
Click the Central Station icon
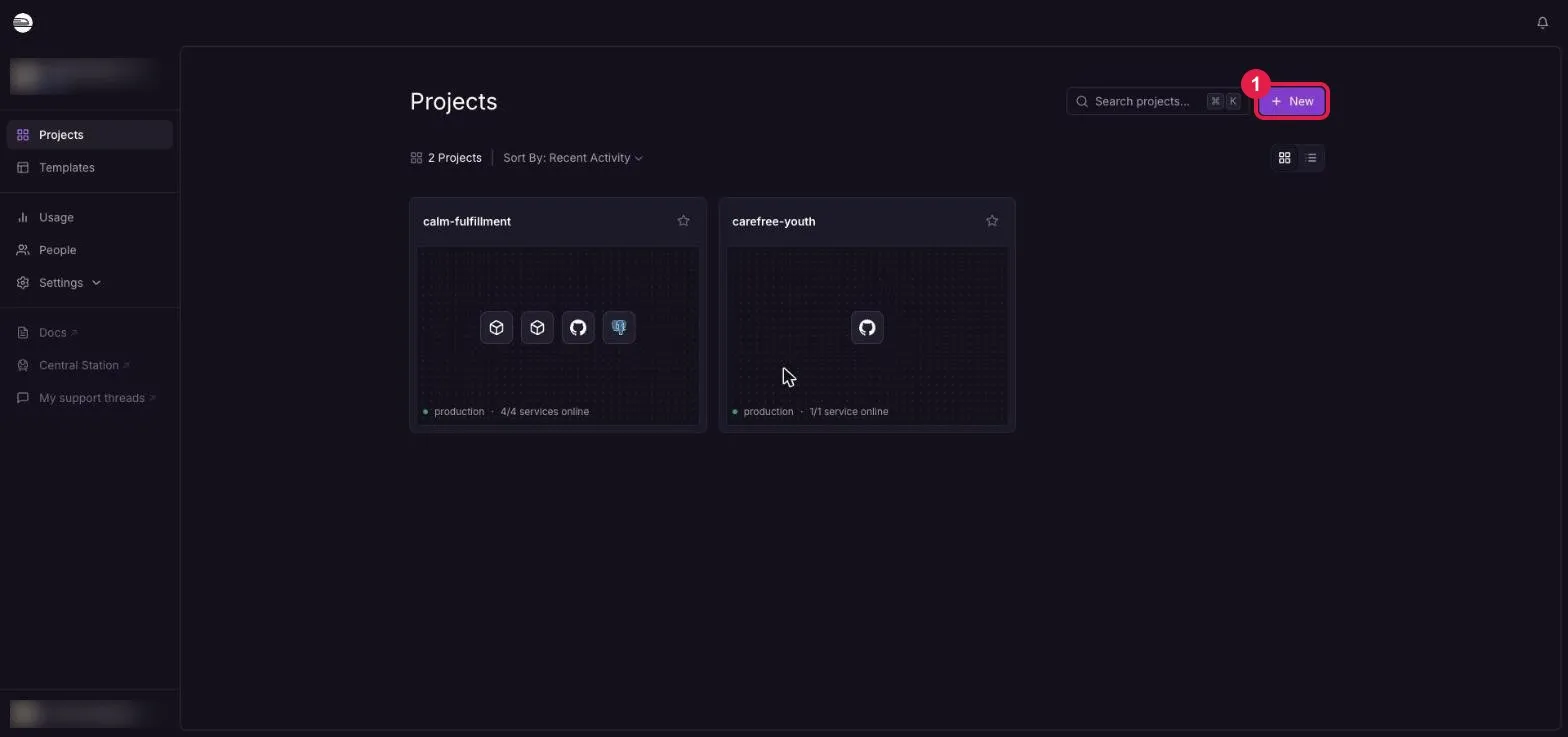point(23,365)
